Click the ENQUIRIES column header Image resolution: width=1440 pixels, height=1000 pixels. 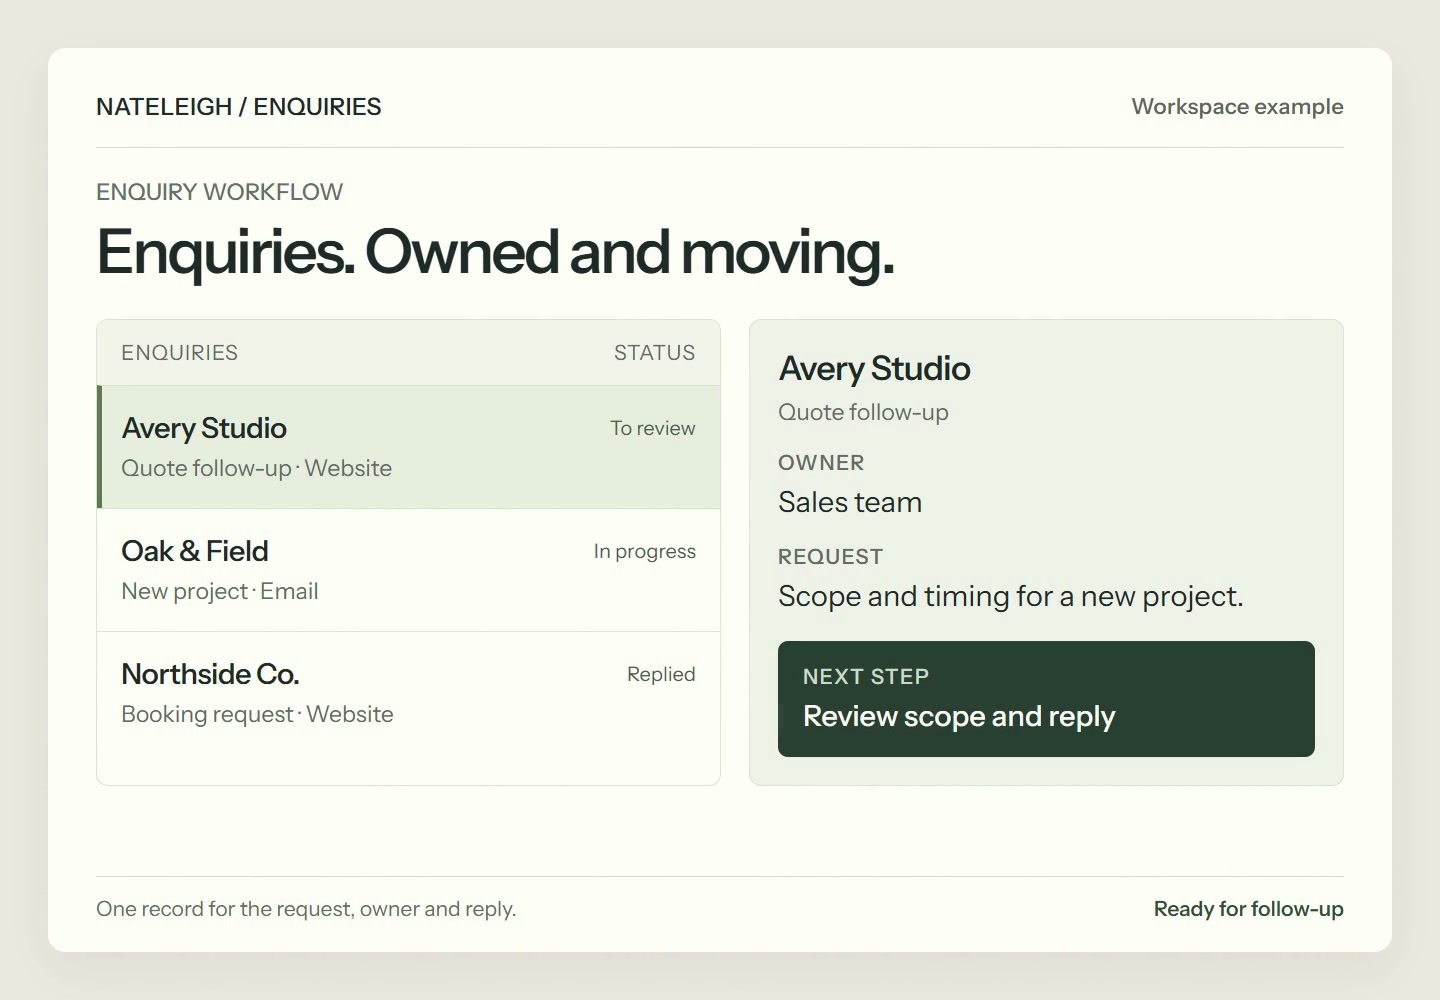[x=179, y=353]
